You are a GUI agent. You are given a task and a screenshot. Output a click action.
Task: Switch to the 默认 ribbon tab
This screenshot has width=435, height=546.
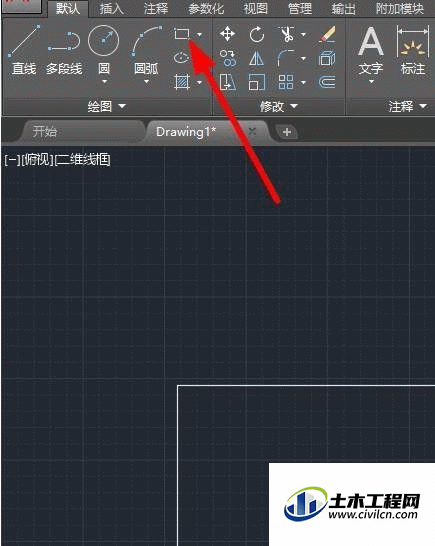click(x=68, y=8)
